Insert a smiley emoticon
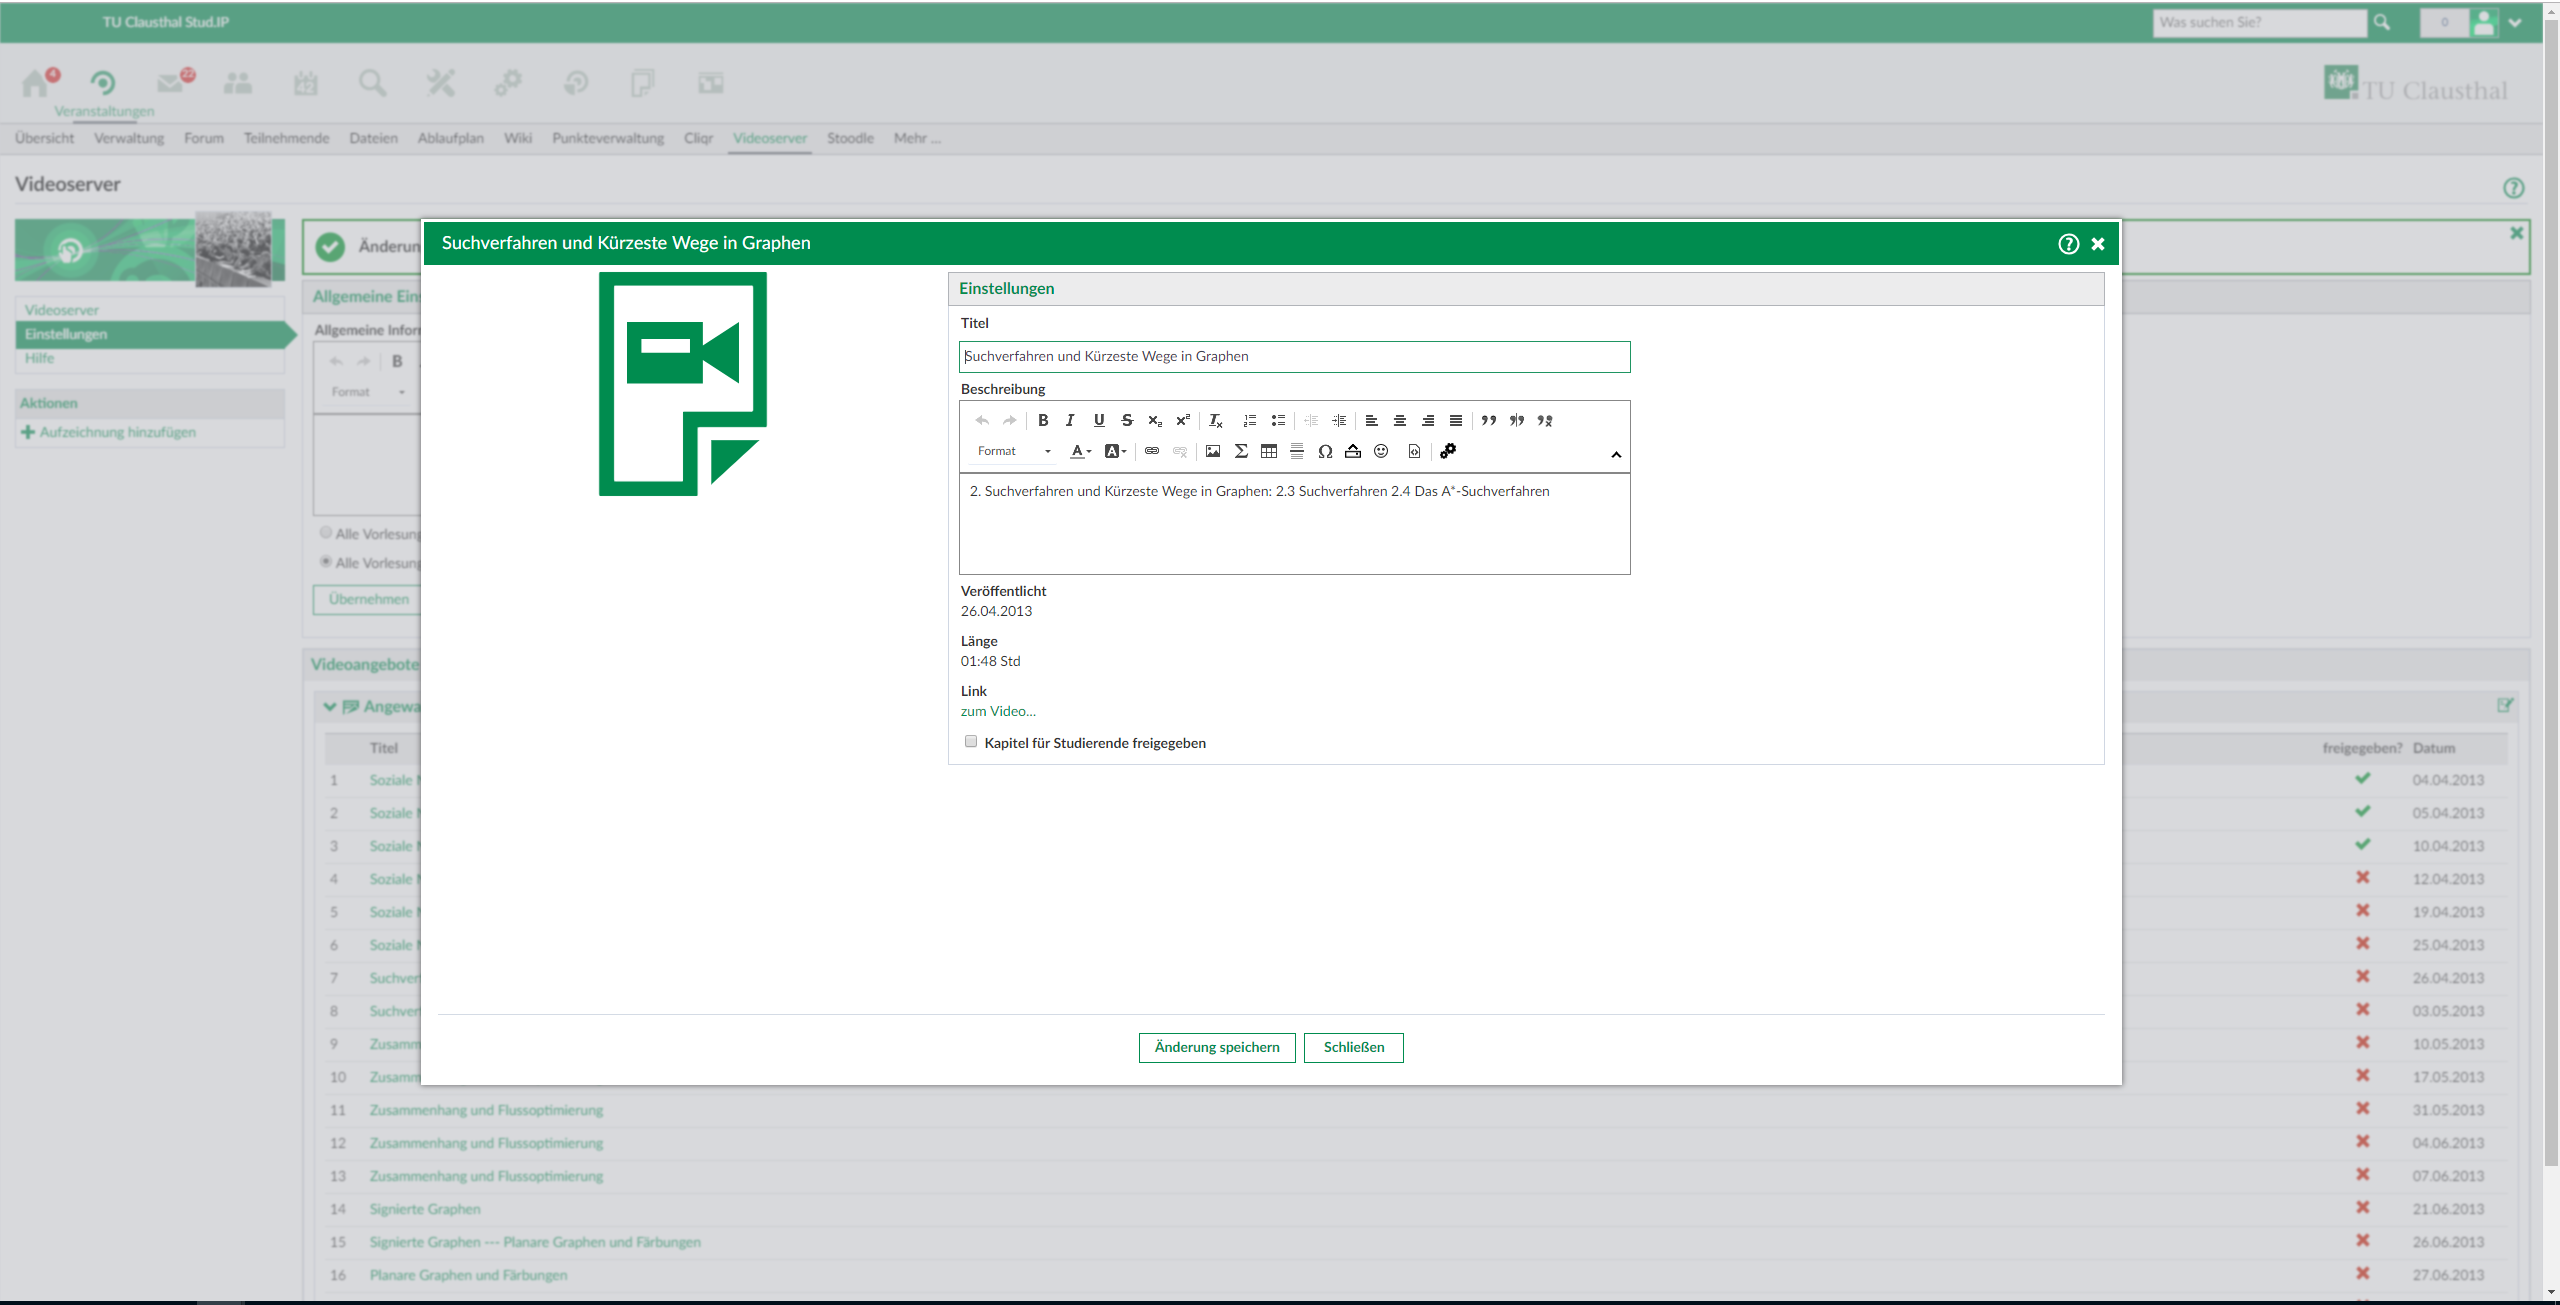Screen dimensions: 2560x1305 (x=1381, y=451)
